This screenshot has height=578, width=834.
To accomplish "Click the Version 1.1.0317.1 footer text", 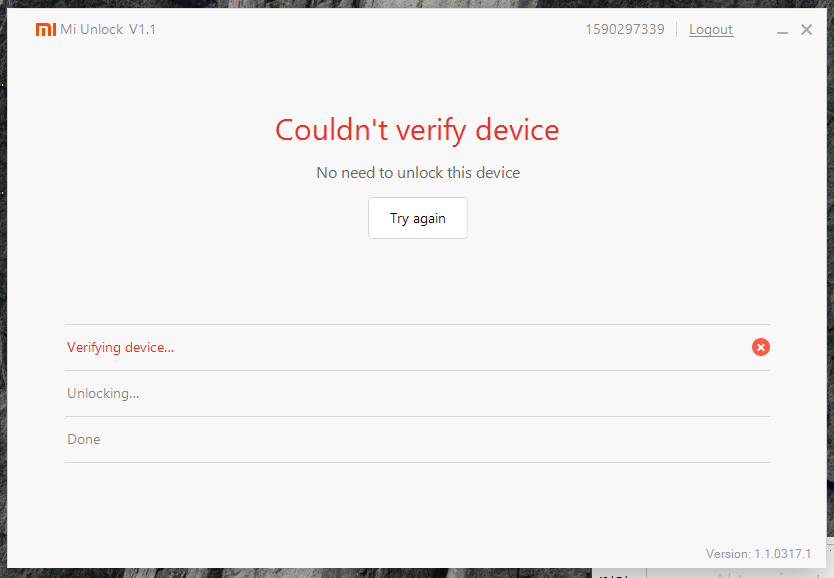I will coord(758,554).
